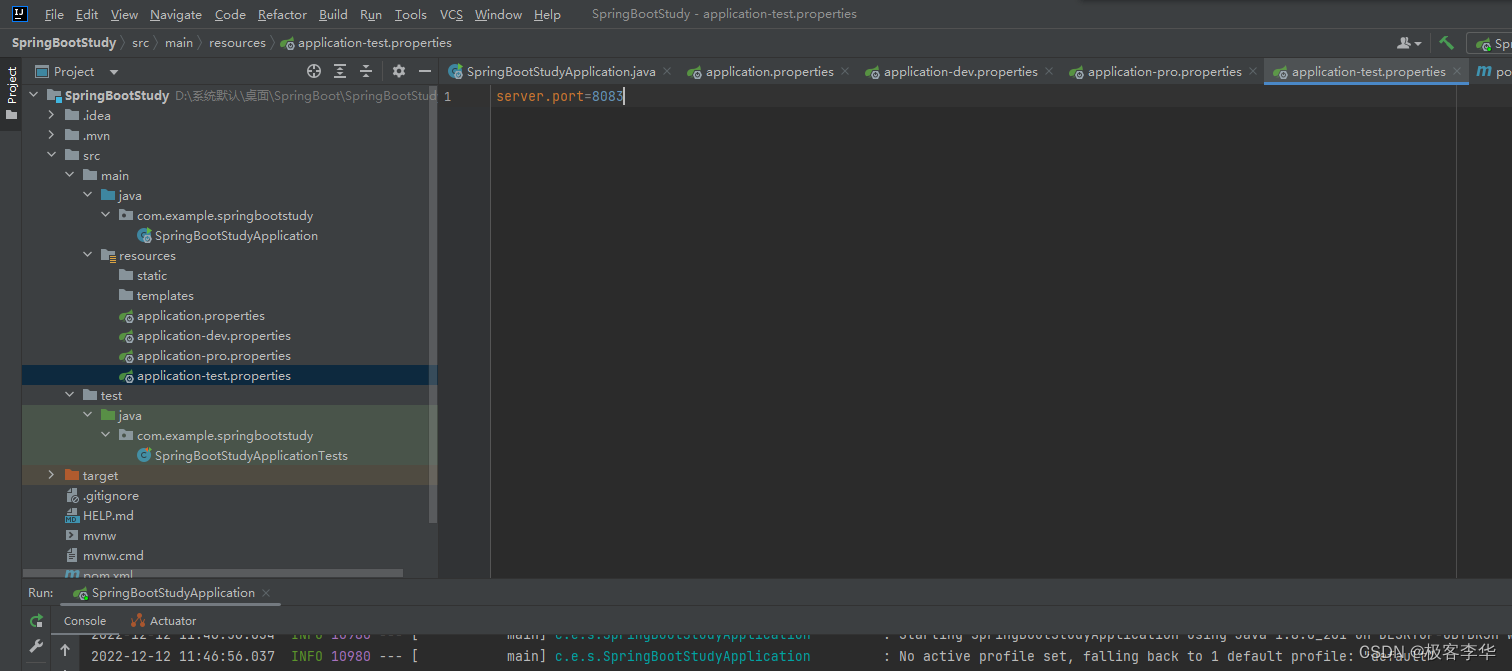Hide the Project panel with minus icon
Image resolution: width=1512 pixels, height=671 pixels.
[425, 71]
